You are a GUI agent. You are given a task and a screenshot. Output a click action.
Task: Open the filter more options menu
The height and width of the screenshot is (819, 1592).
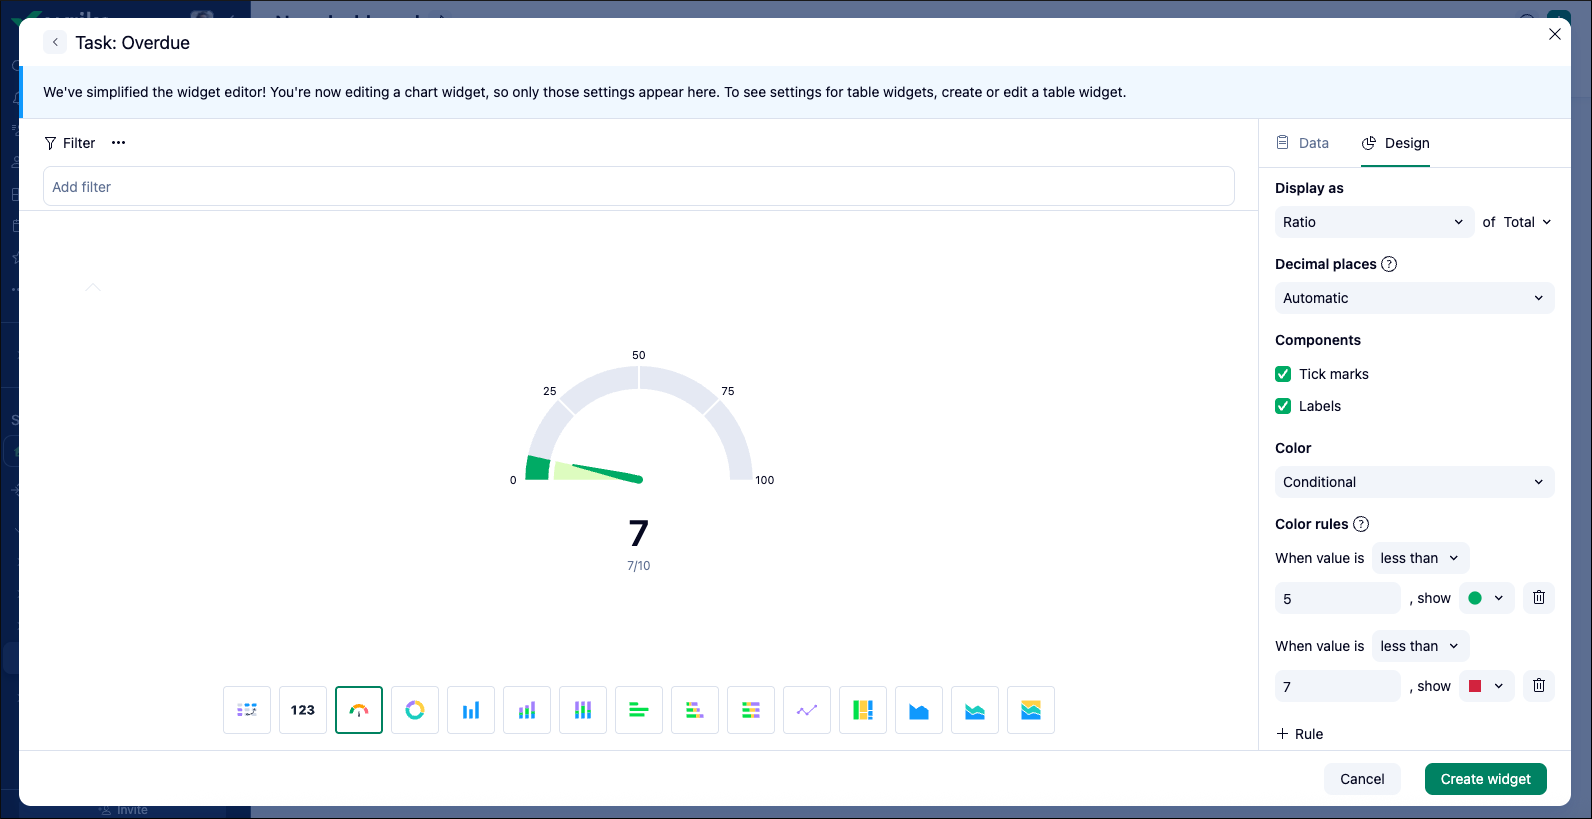(x=119, y=143)
